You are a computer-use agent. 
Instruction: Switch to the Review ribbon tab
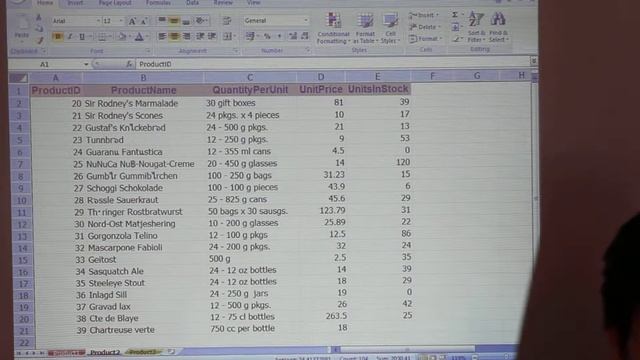click(223, 3)
